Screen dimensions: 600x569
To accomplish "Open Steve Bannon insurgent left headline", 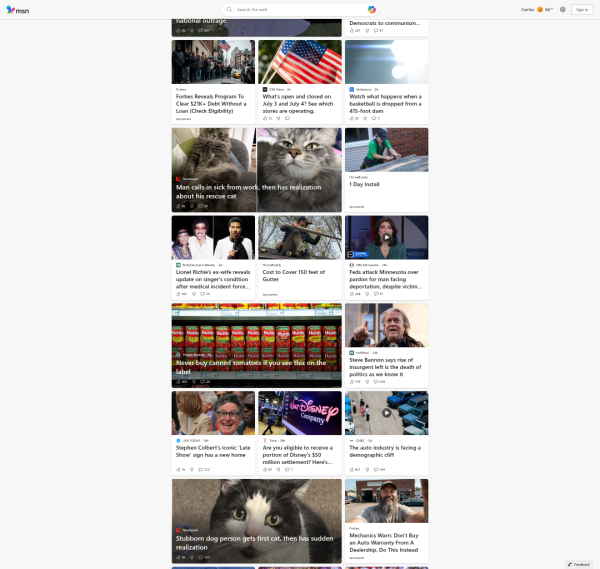I will coord(385,367).
